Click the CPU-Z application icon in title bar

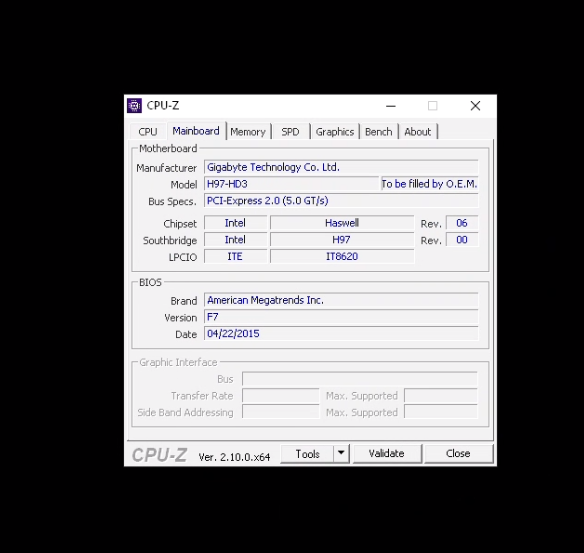[134, 106]
